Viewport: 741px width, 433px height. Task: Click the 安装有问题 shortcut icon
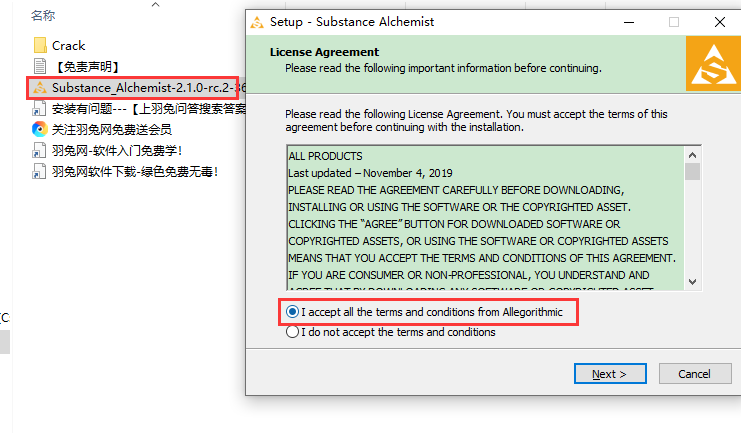coord(40,108)
